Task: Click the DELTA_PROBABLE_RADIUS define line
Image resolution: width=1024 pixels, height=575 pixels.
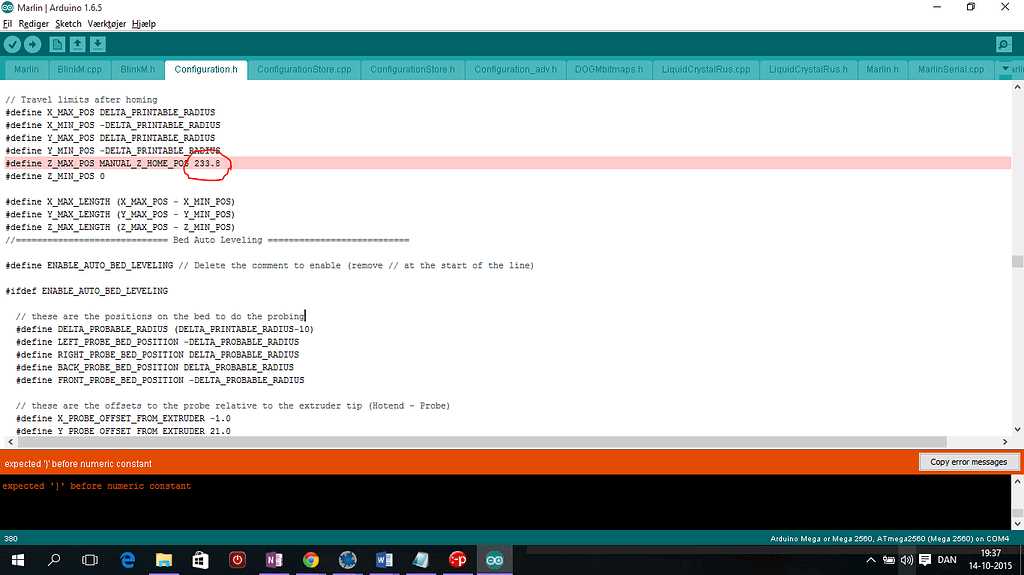Action: coord(165,329)
